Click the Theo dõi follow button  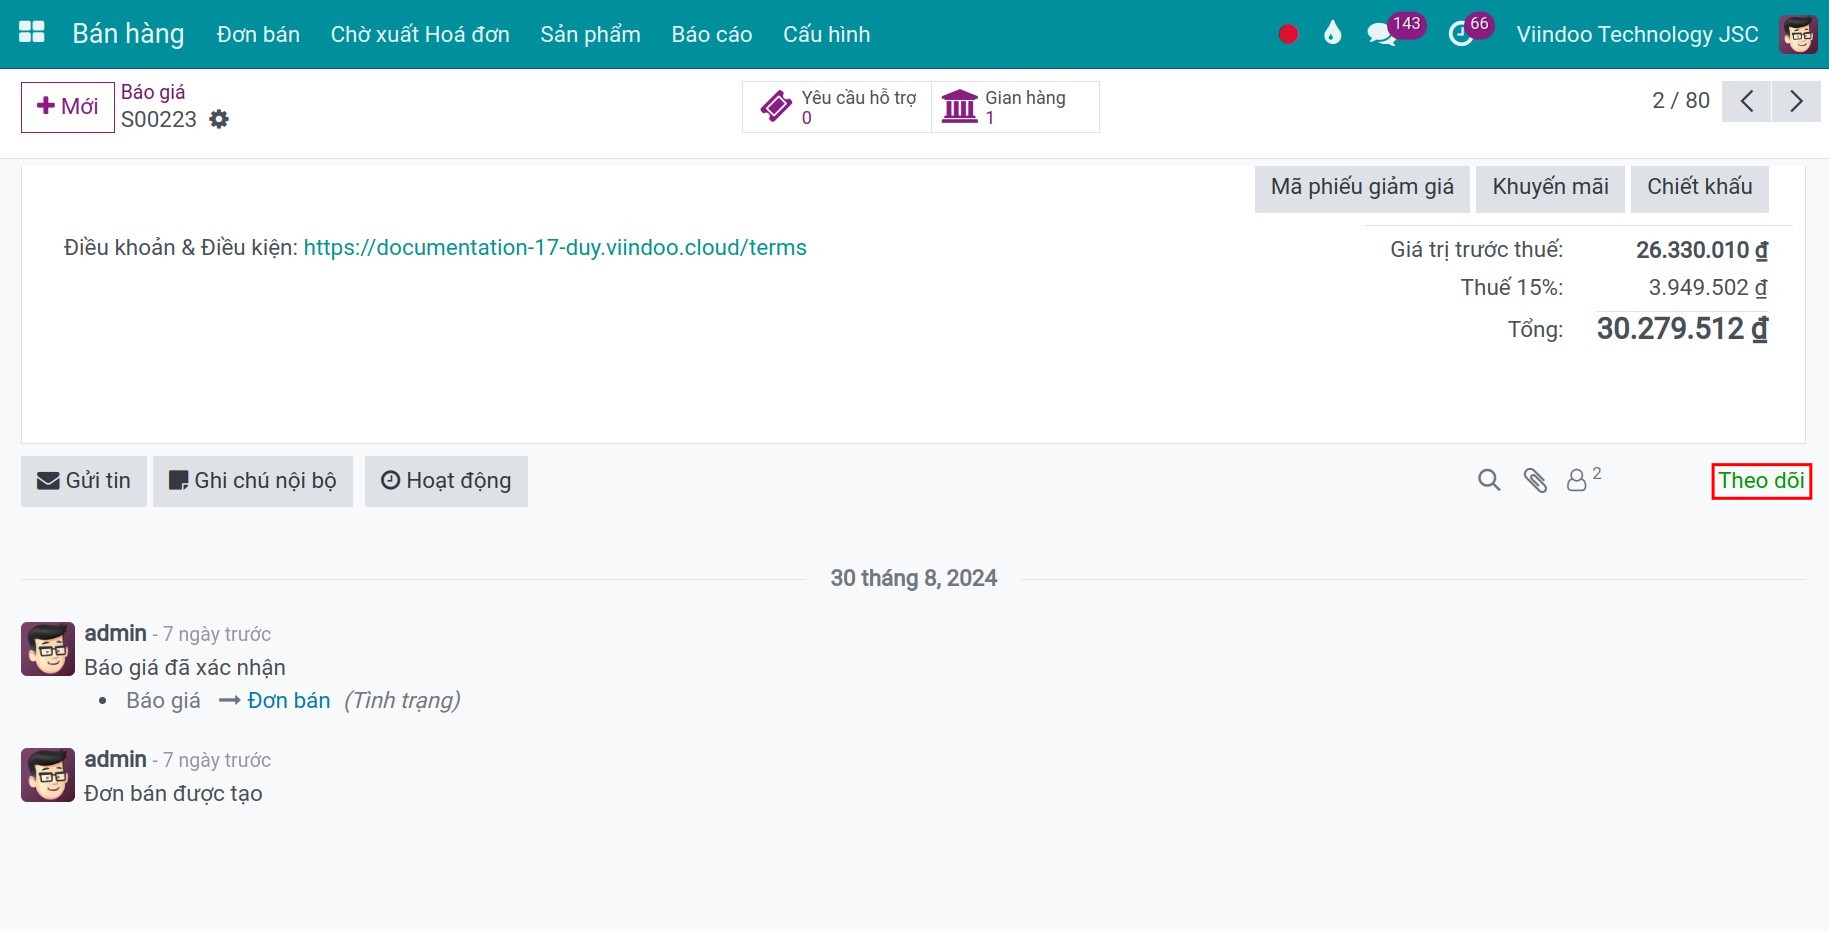(x=1761, y=481)
